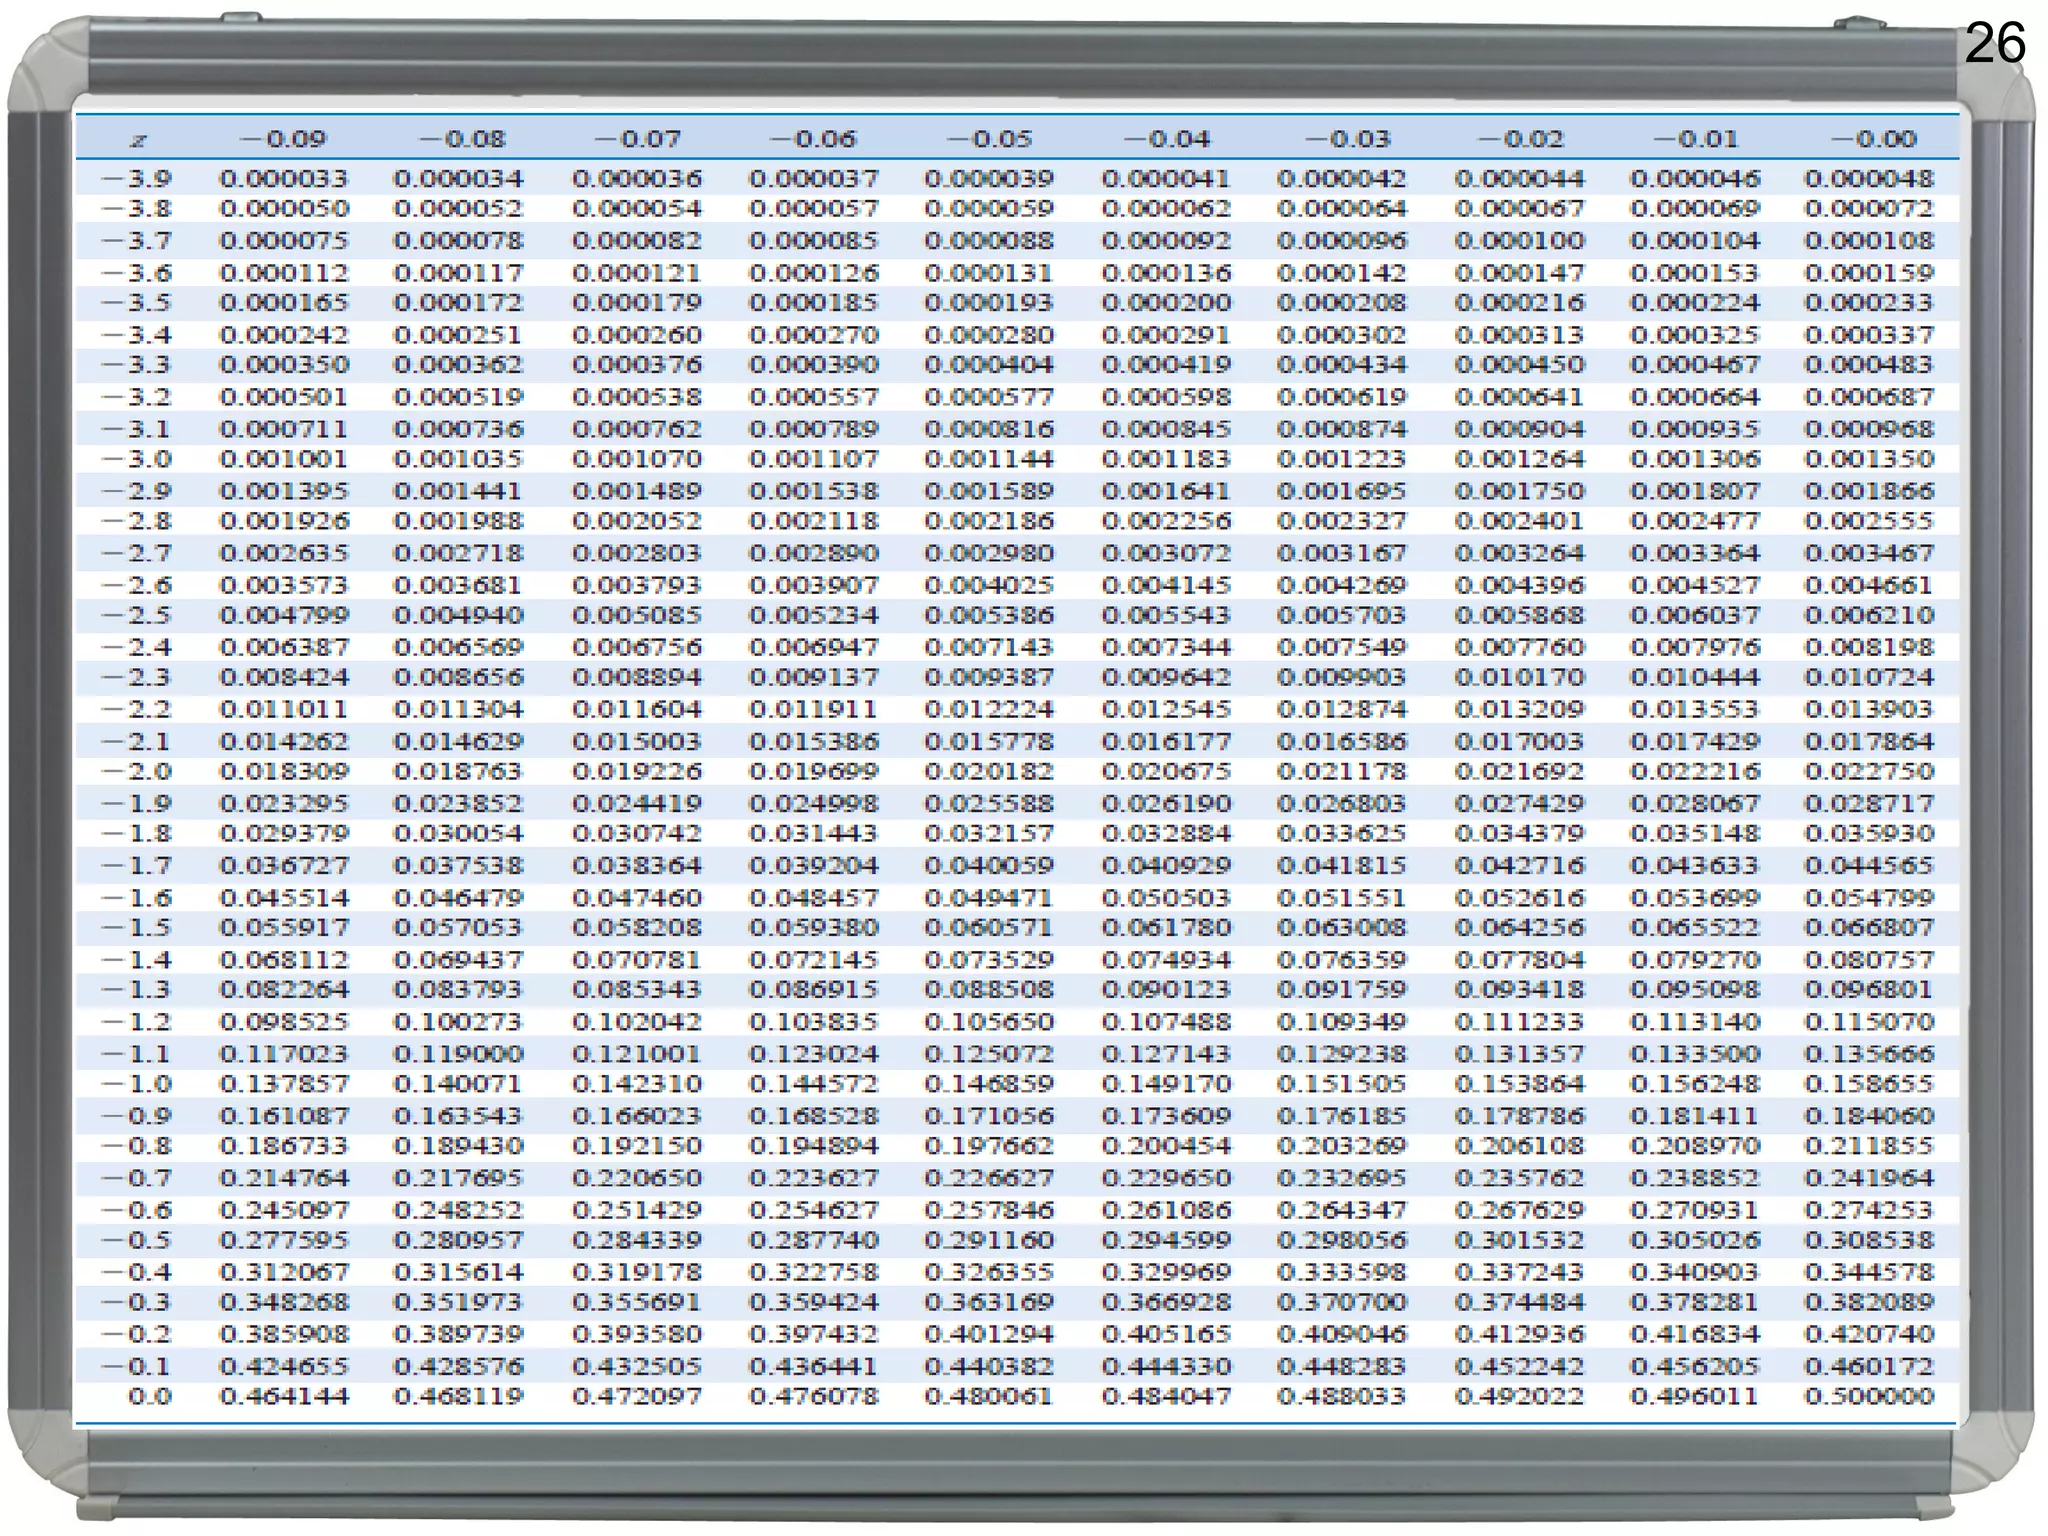Screen dimensions: 2048x1536
Task: Click the −3.9 row label
Action: [x=137, y=179]
